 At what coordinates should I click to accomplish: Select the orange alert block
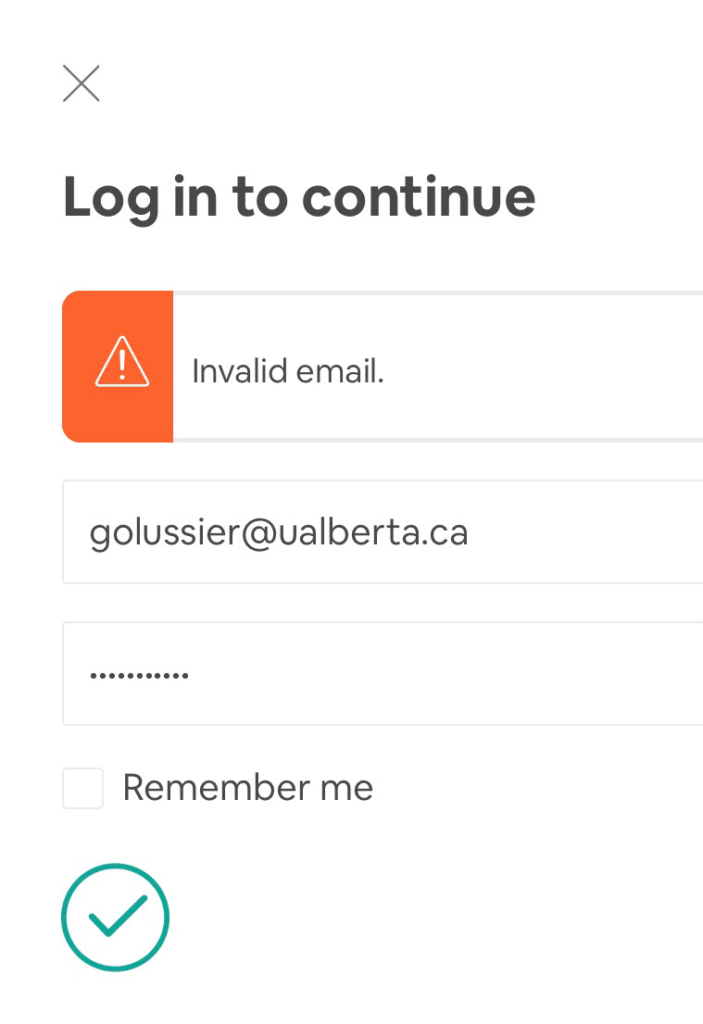118,366
